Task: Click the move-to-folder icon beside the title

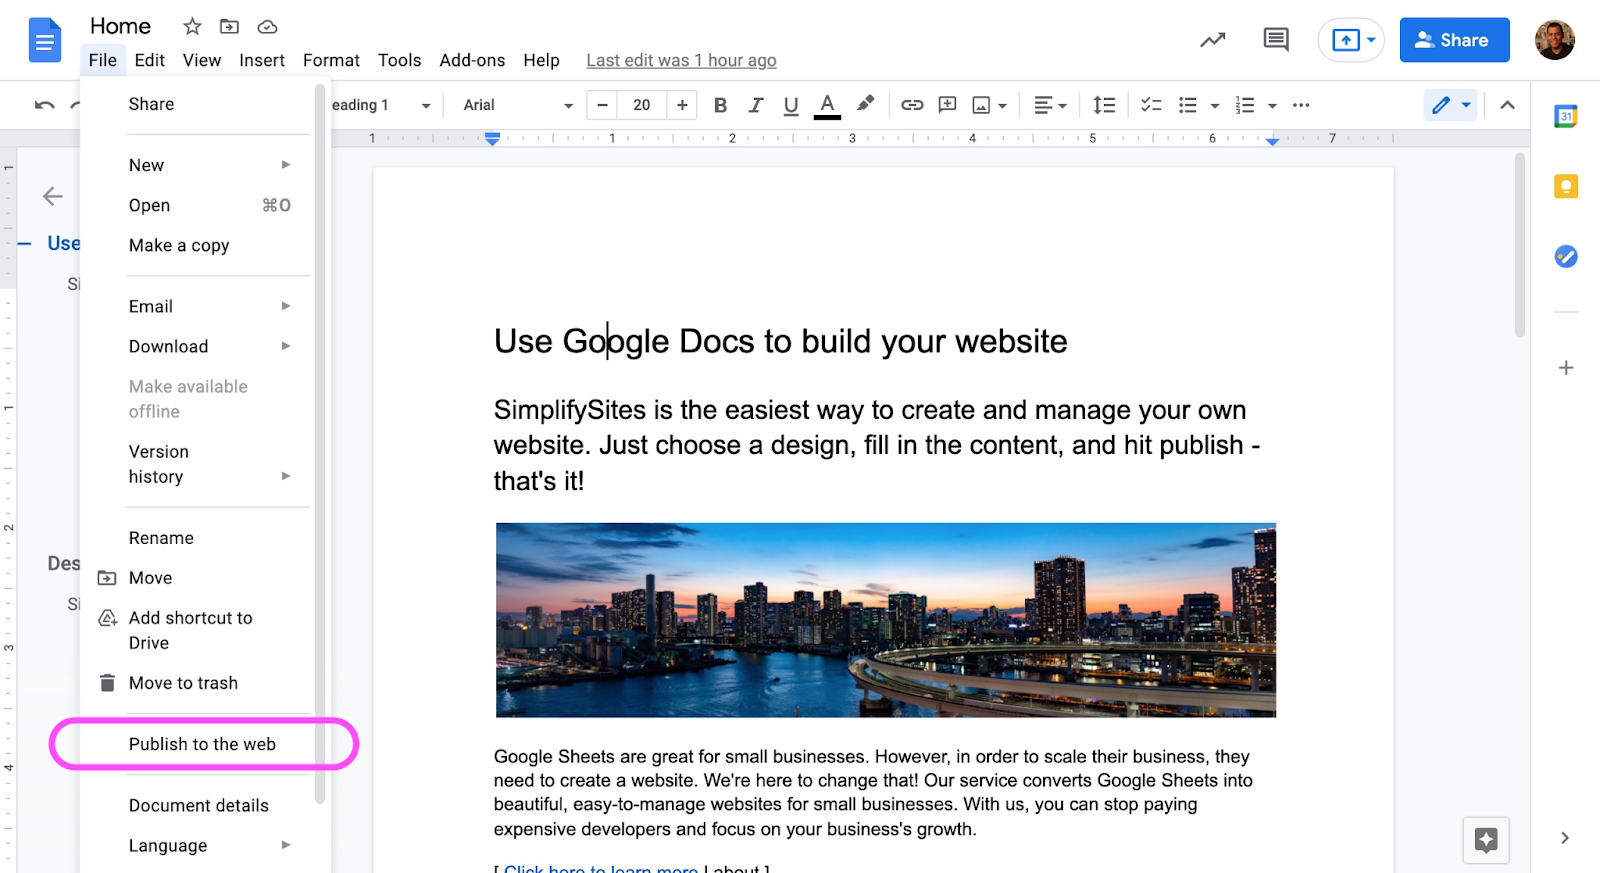Action: 229,26
